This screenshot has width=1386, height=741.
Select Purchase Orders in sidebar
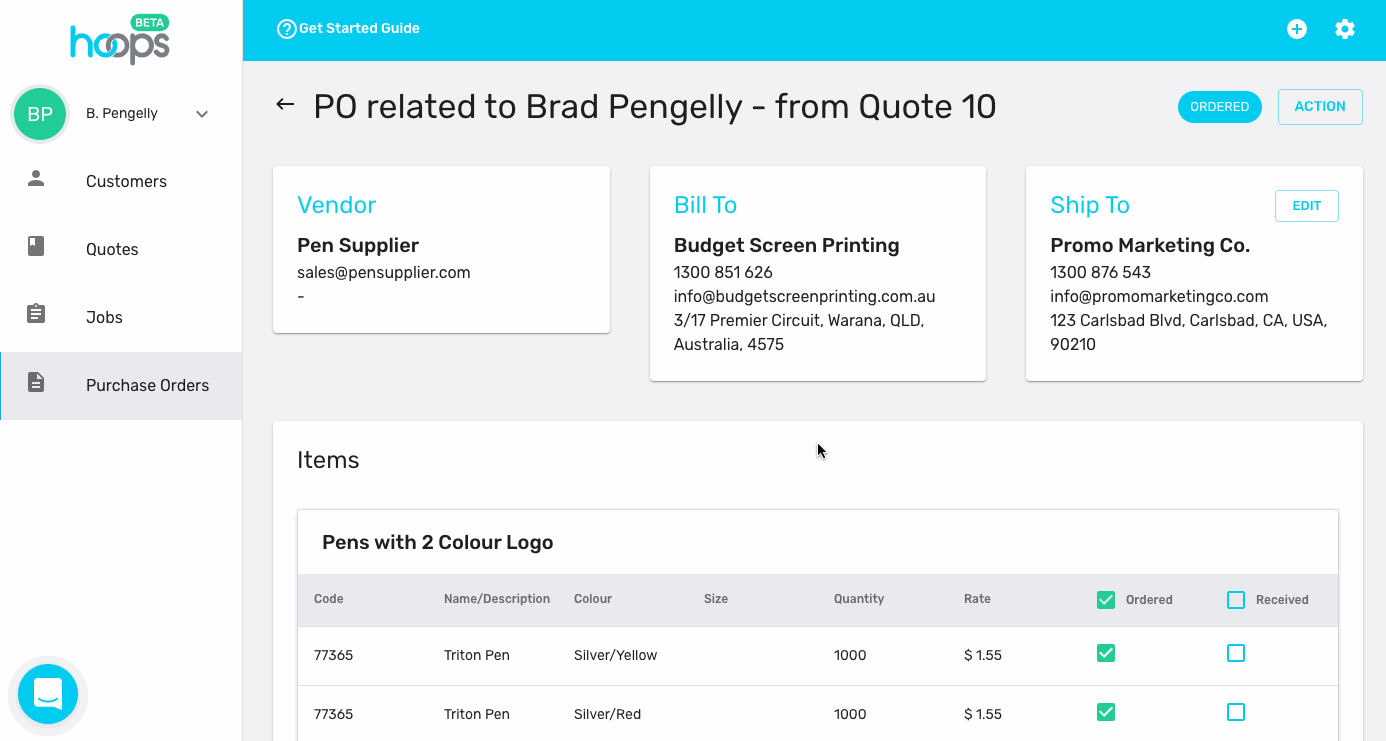tap(121, 386)
